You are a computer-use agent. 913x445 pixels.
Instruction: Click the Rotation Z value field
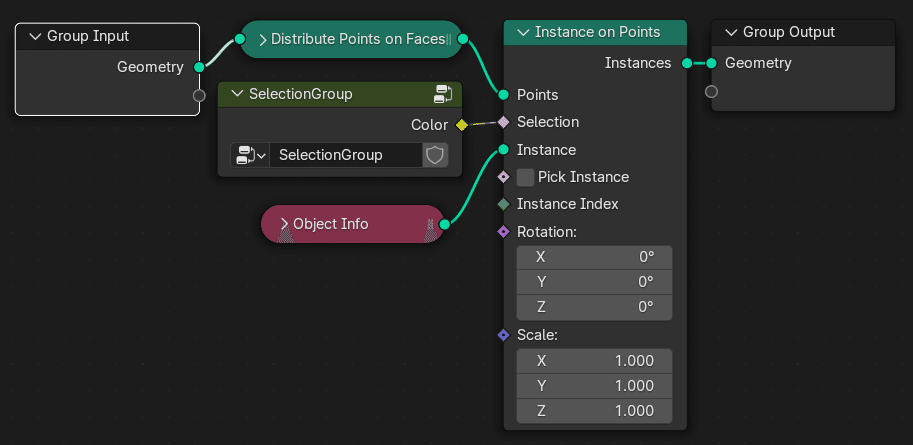pos(594,306)
